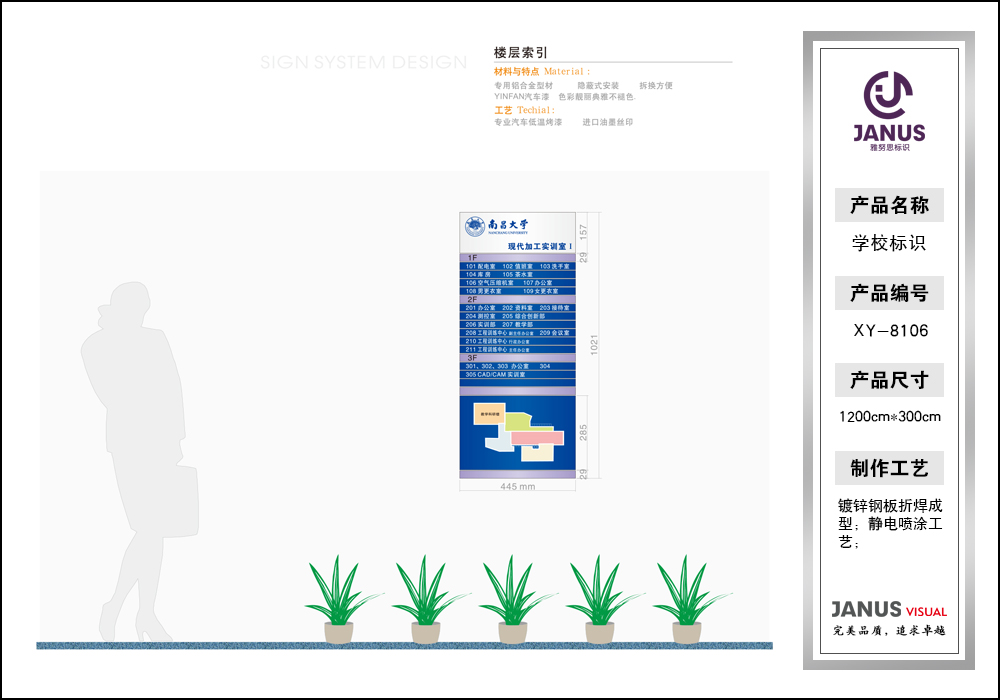Screen dimensions: 1000x700
Task: Click the rightmost potted plant
Action: (687, 600)
